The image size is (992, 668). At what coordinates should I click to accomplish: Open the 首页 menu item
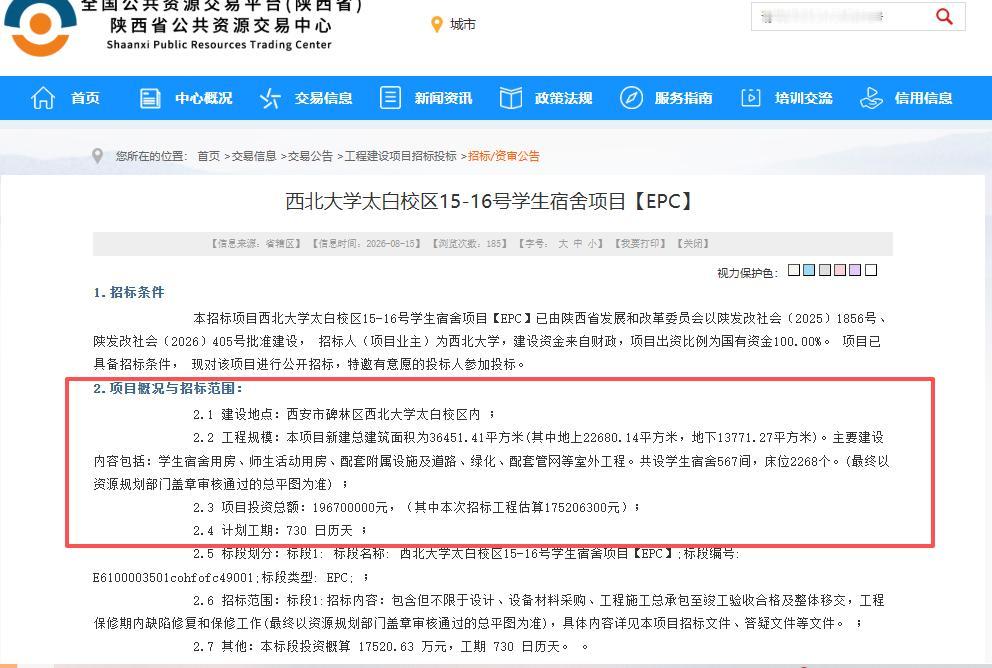point(85,98)
